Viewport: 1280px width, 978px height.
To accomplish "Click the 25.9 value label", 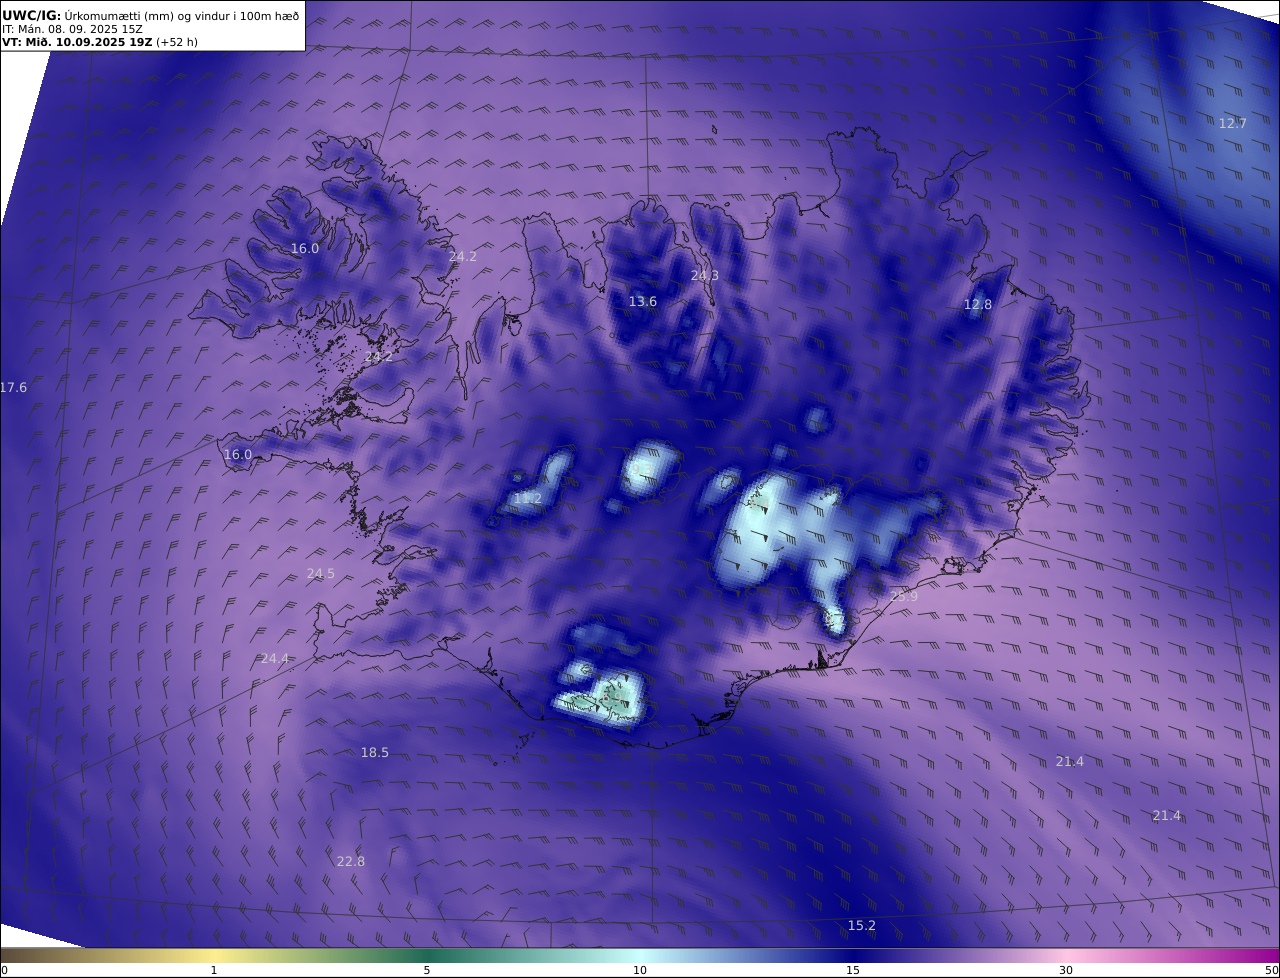I will tap(904, 596).
